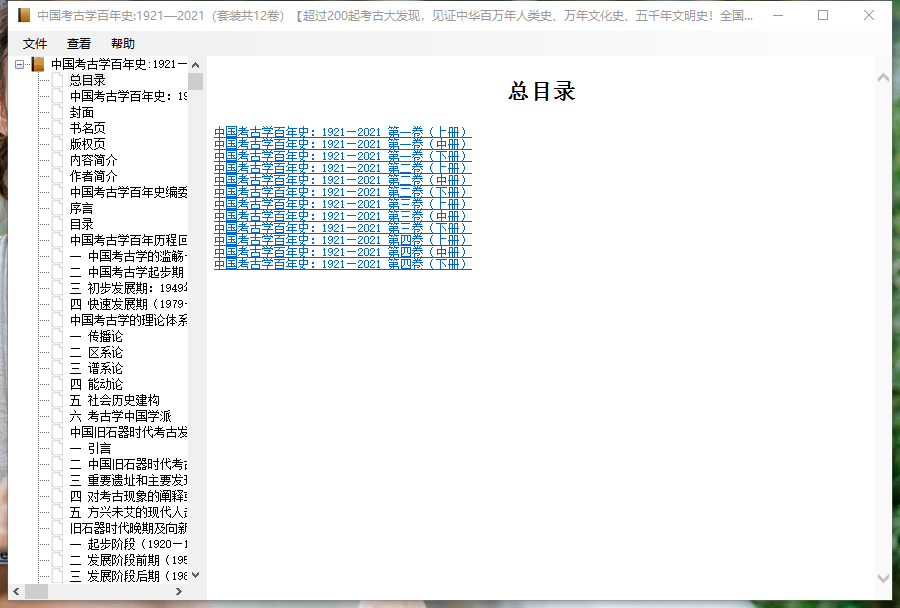Click page icon beside 目录
900x608 pixels.
[57, 224]
